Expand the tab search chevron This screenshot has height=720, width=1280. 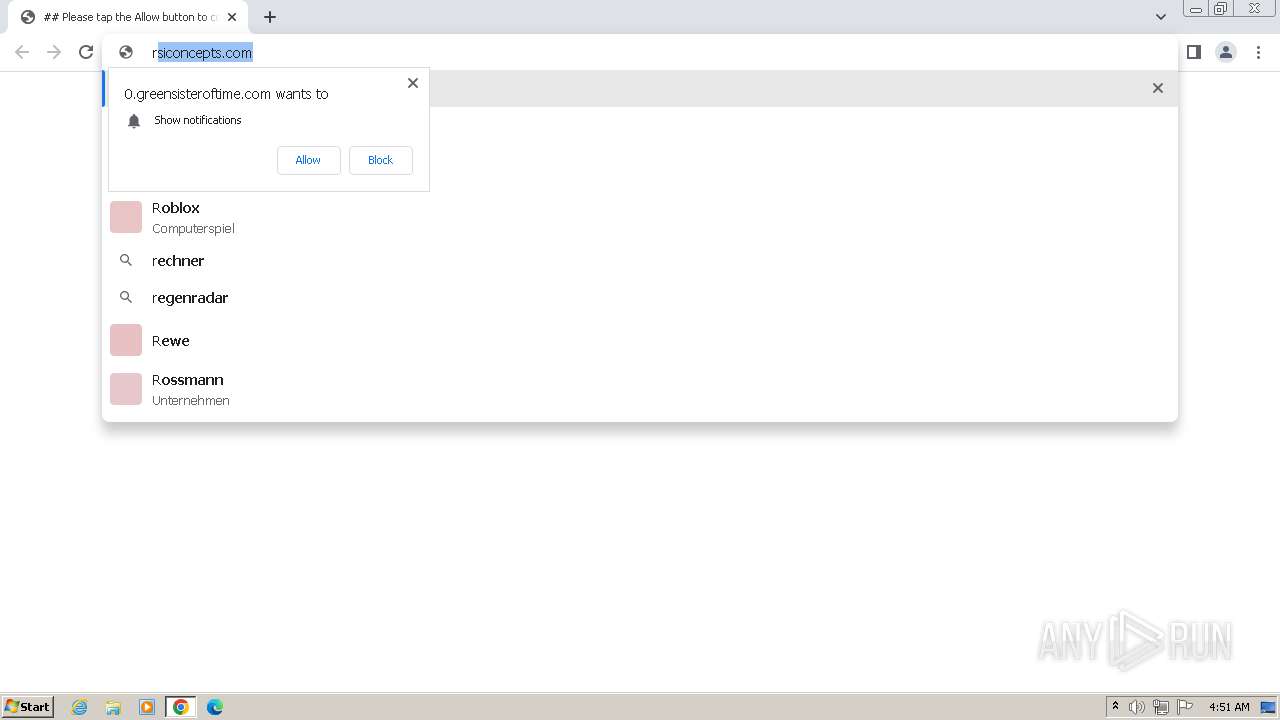click(1161, 17)
